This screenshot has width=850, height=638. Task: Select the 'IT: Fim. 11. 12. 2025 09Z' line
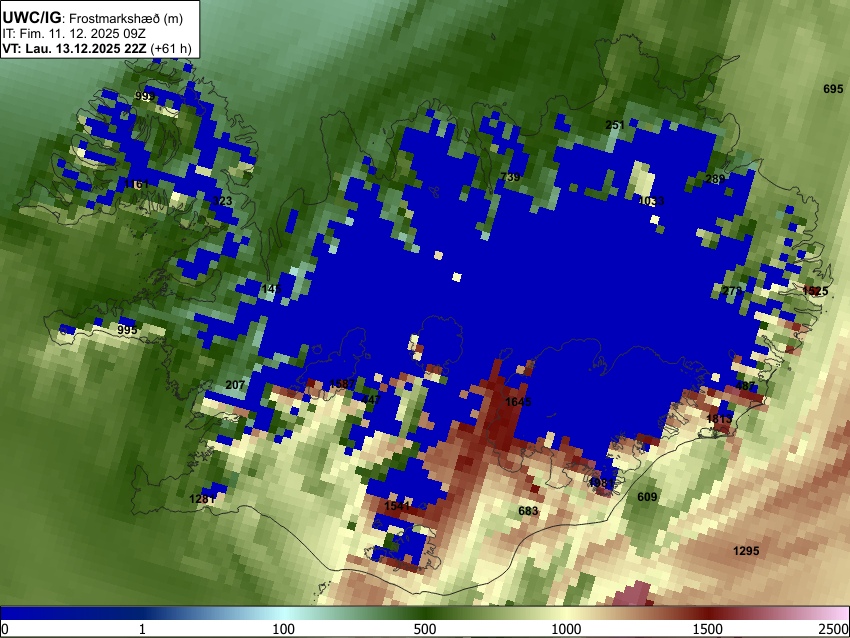[74, 34]
